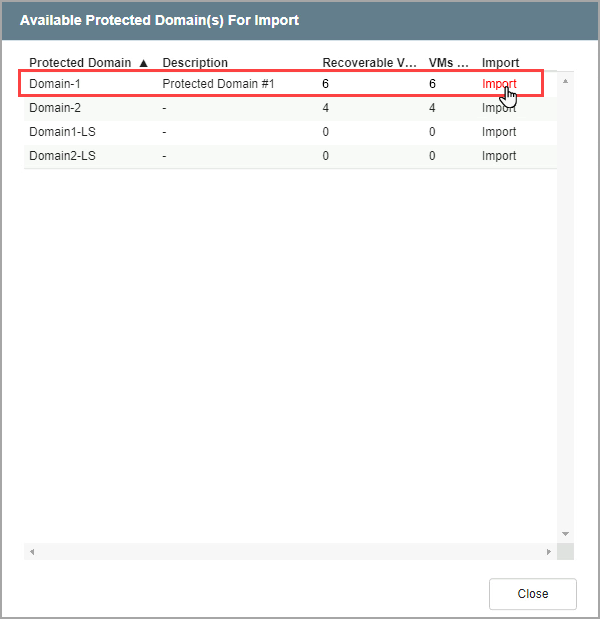Click the vertical scrollbar up arrow

point(565,81)
